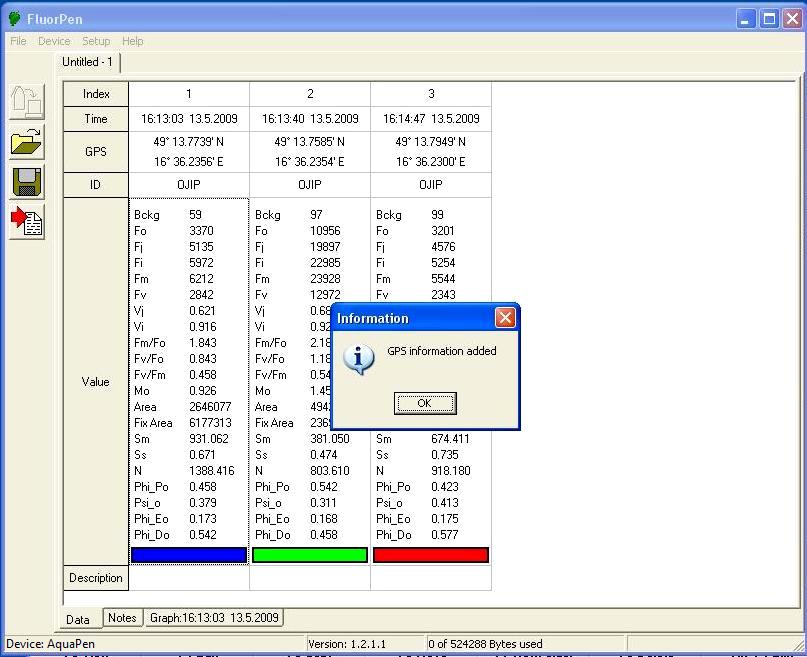Screen dimensions: 807x657
Task: Select the Data tab
Action: point(78,619)
